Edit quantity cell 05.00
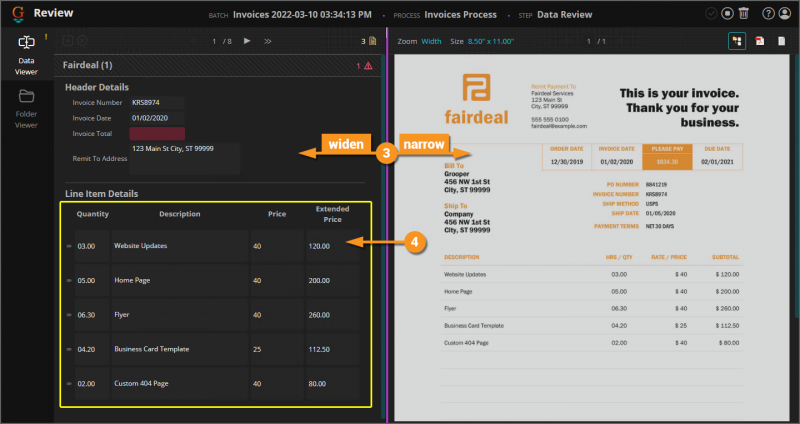The height and width of the screenshot is (424, 800). point(92,280)
